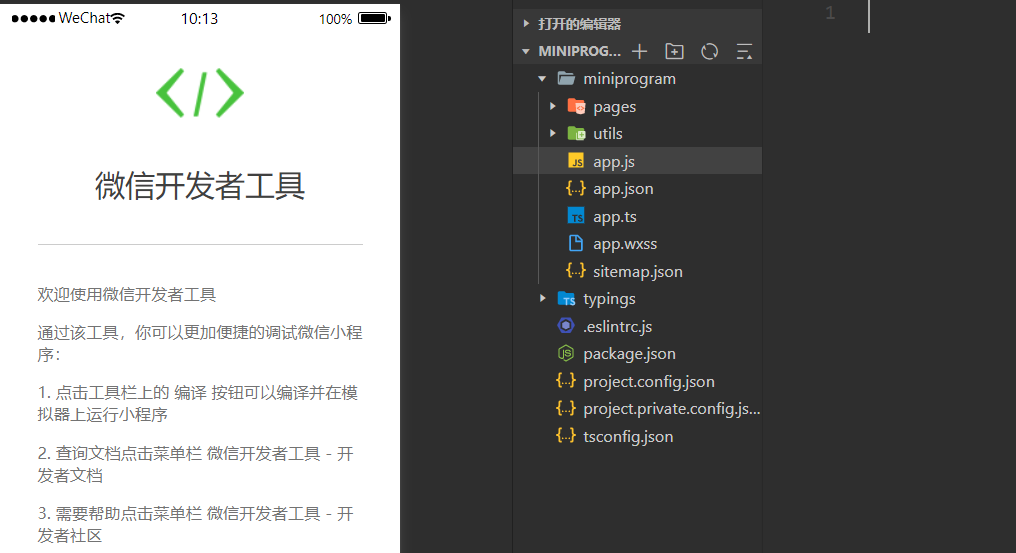The height and width of the screenshot is (553, 1016).
Task: Click the JS icon of app.js
Action: (x=576, y=161)
